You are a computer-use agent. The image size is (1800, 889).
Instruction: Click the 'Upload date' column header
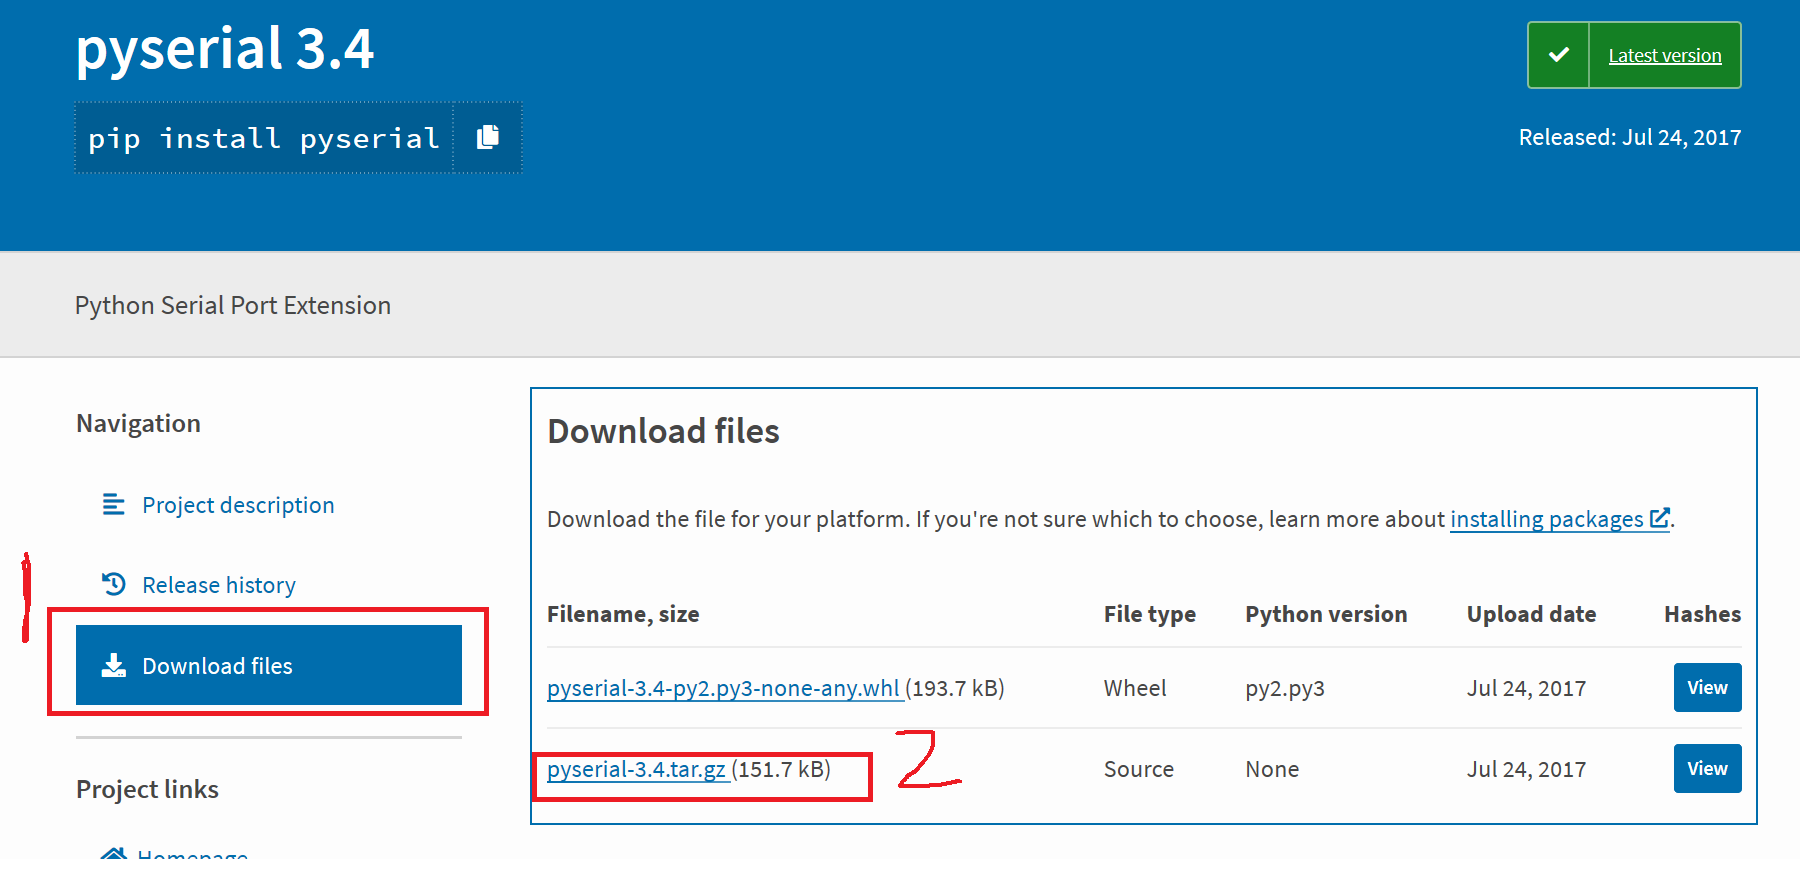coord(1531,614)
